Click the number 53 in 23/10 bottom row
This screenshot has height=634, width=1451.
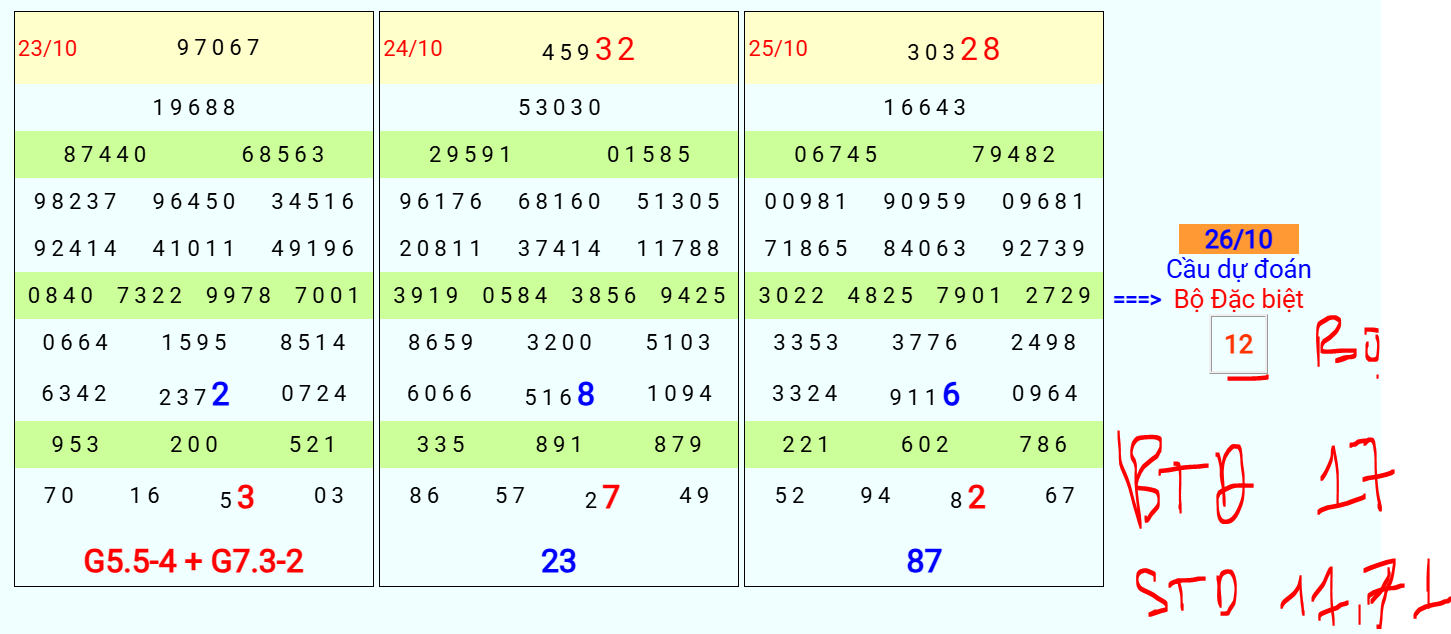click(237, 497)
